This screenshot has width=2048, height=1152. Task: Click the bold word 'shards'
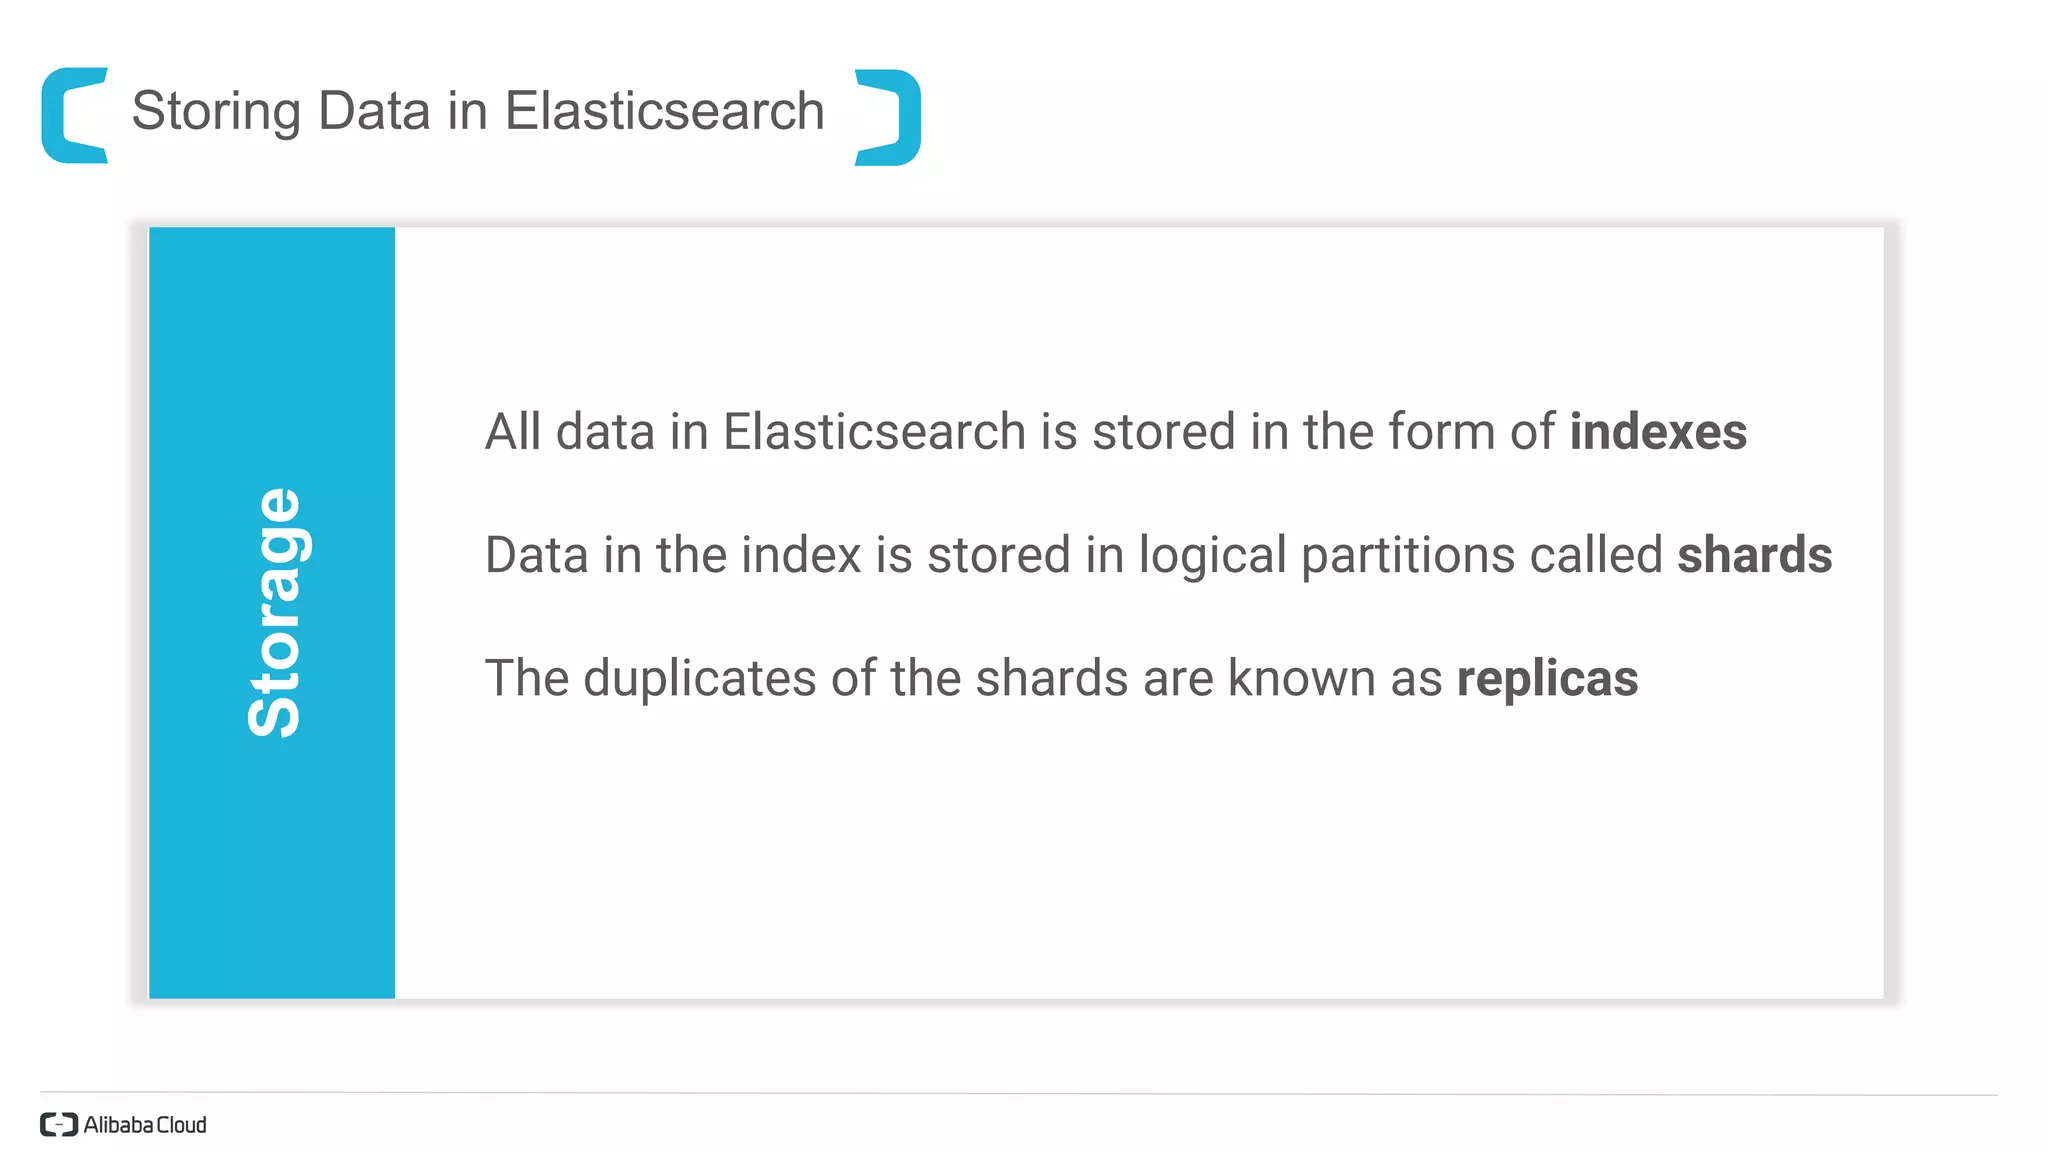(1754, 555)
